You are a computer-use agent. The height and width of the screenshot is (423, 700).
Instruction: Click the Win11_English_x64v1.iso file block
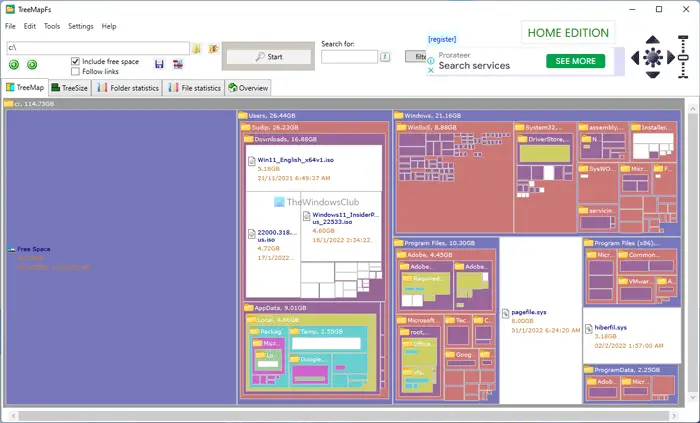[x=314, y=168]
